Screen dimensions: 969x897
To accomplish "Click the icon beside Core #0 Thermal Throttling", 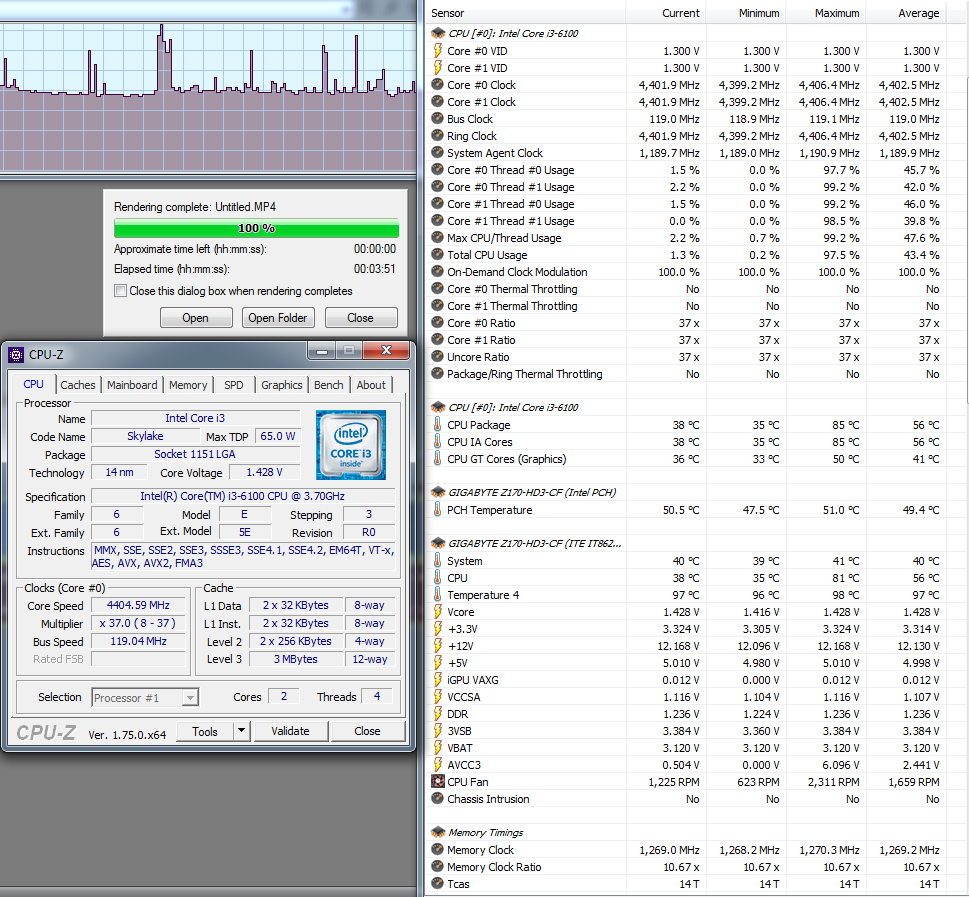I will (438, 289).
